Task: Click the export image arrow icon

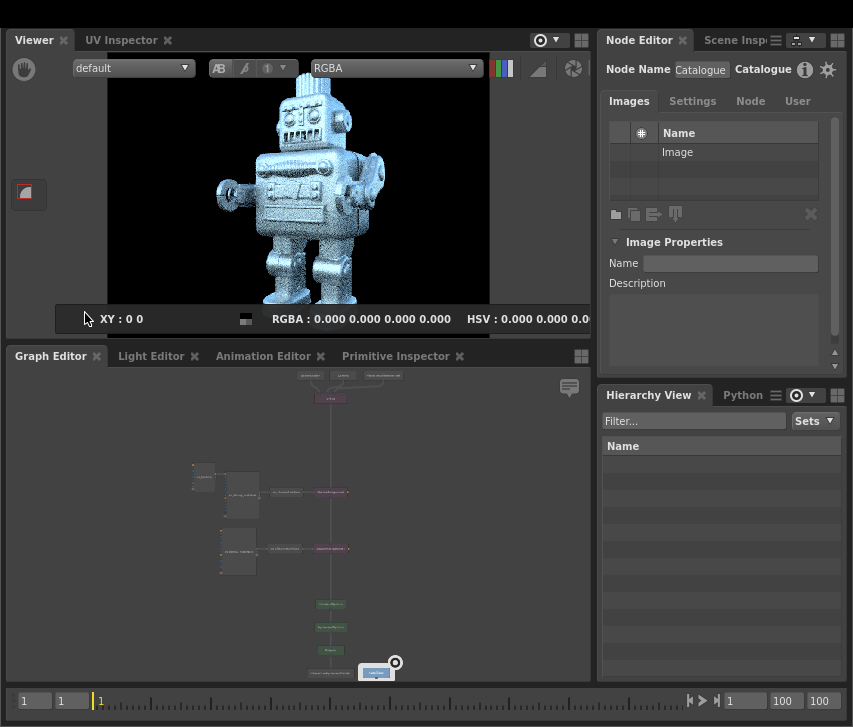Action: [653, 214]
